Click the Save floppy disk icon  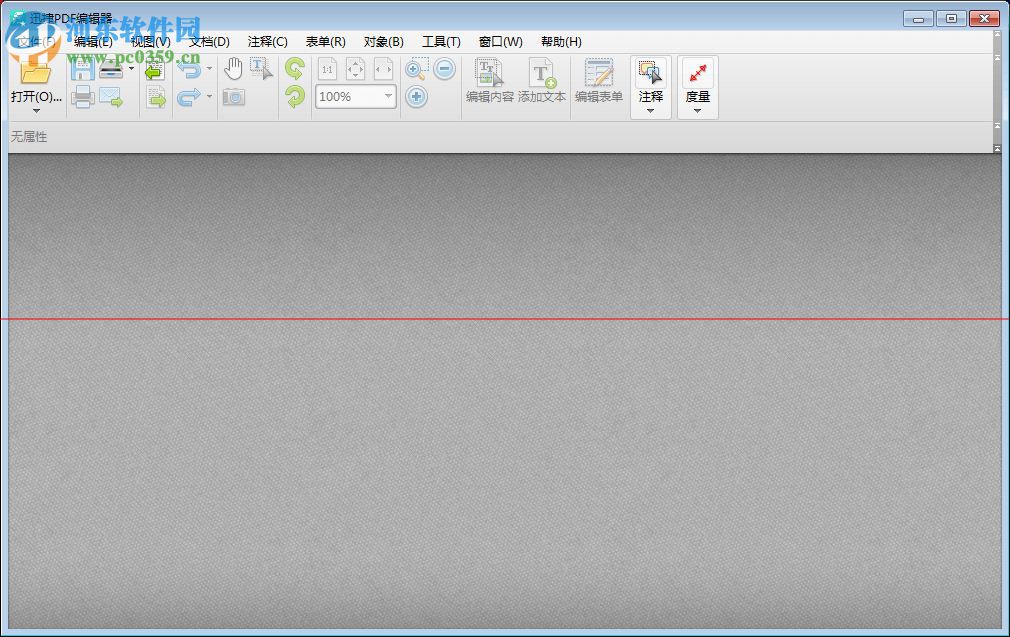click(82, 68)
